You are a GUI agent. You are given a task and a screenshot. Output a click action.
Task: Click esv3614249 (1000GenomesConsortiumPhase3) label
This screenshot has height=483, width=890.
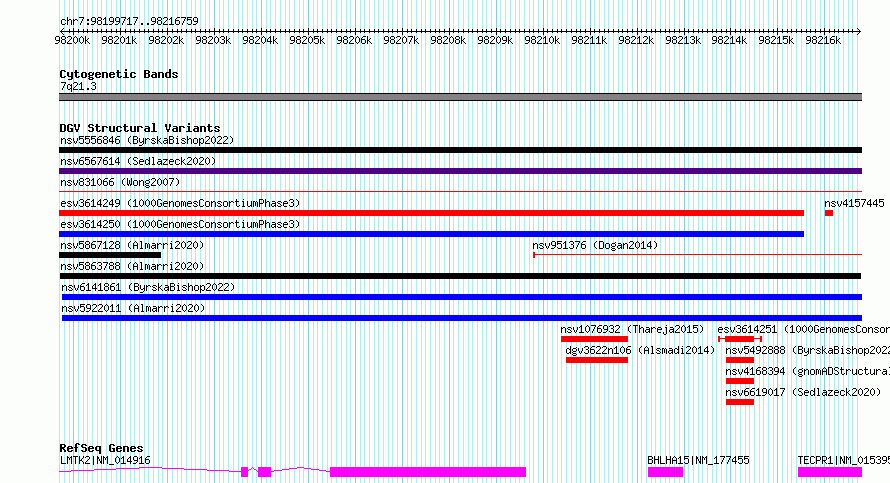coord(180,203)
